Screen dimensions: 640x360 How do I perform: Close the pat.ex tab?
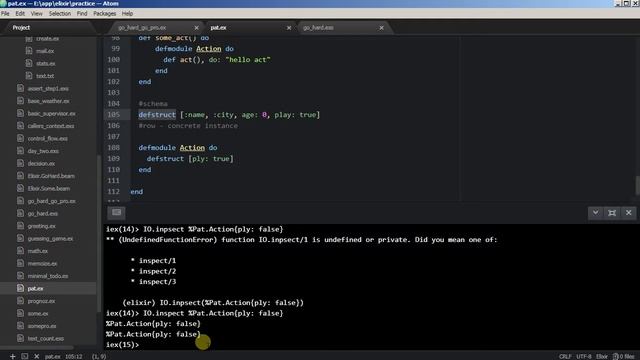pyautogui.click(x=289, y=28)
